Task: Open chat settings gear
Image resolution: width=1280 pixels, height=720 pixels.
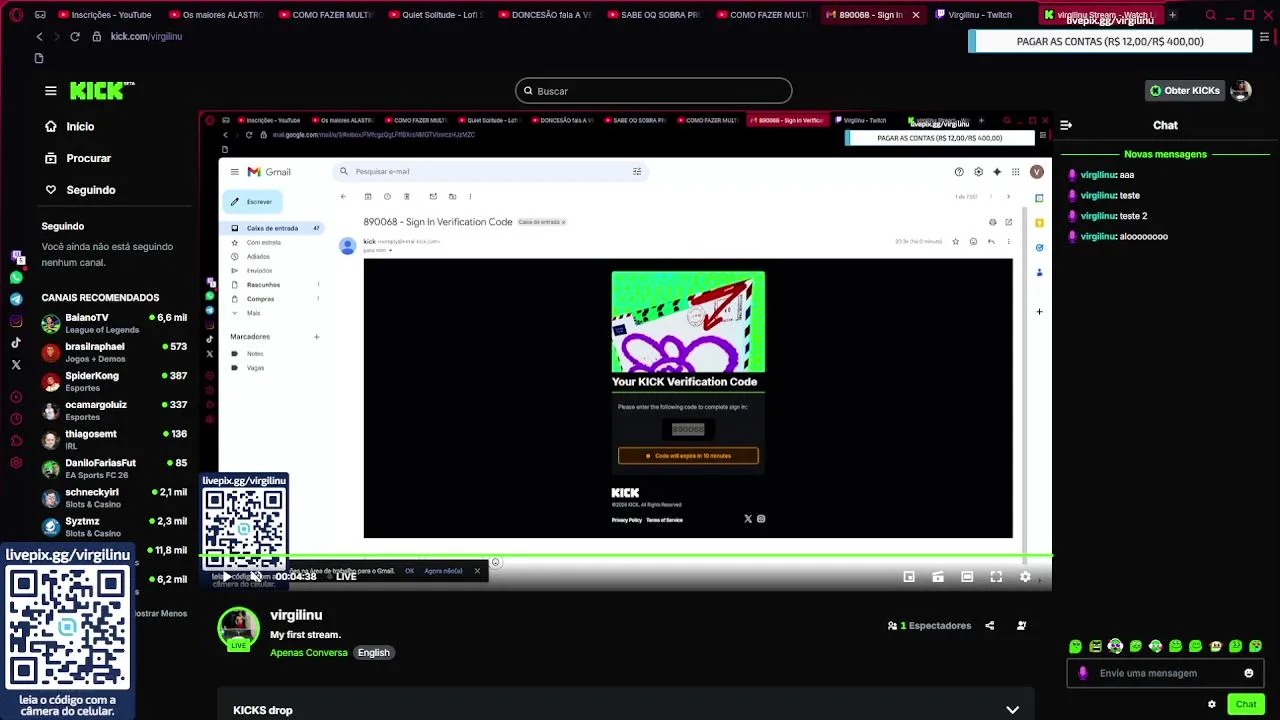Action: 1212,704
